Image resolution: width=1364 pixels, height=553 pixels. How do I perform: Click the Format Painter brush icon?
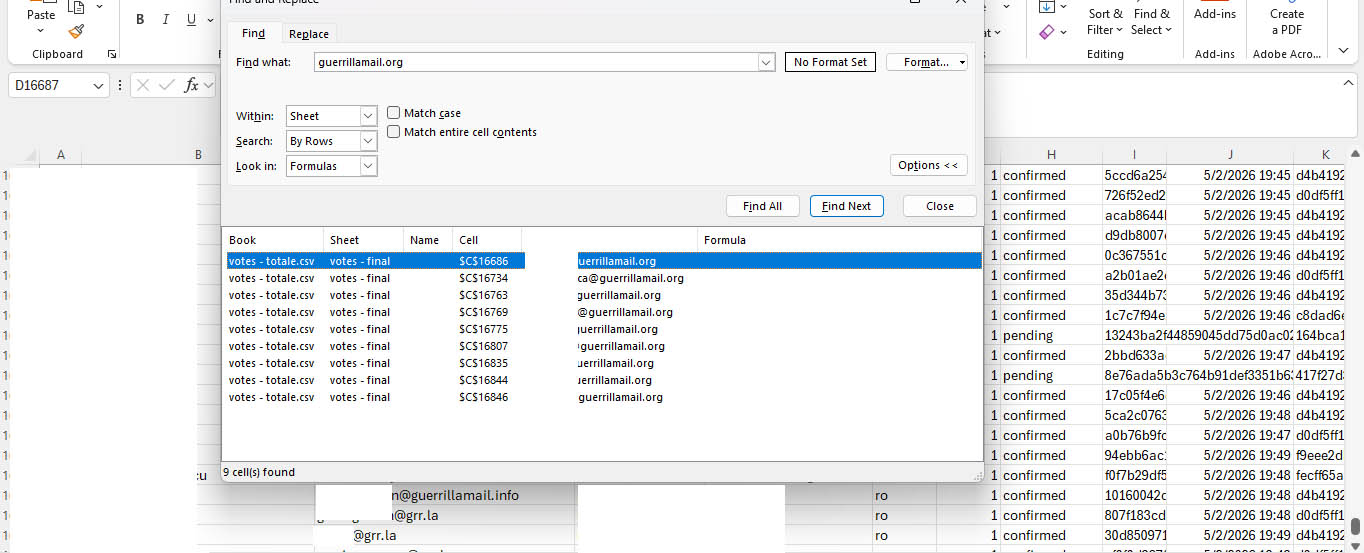[x=76, y=32]
